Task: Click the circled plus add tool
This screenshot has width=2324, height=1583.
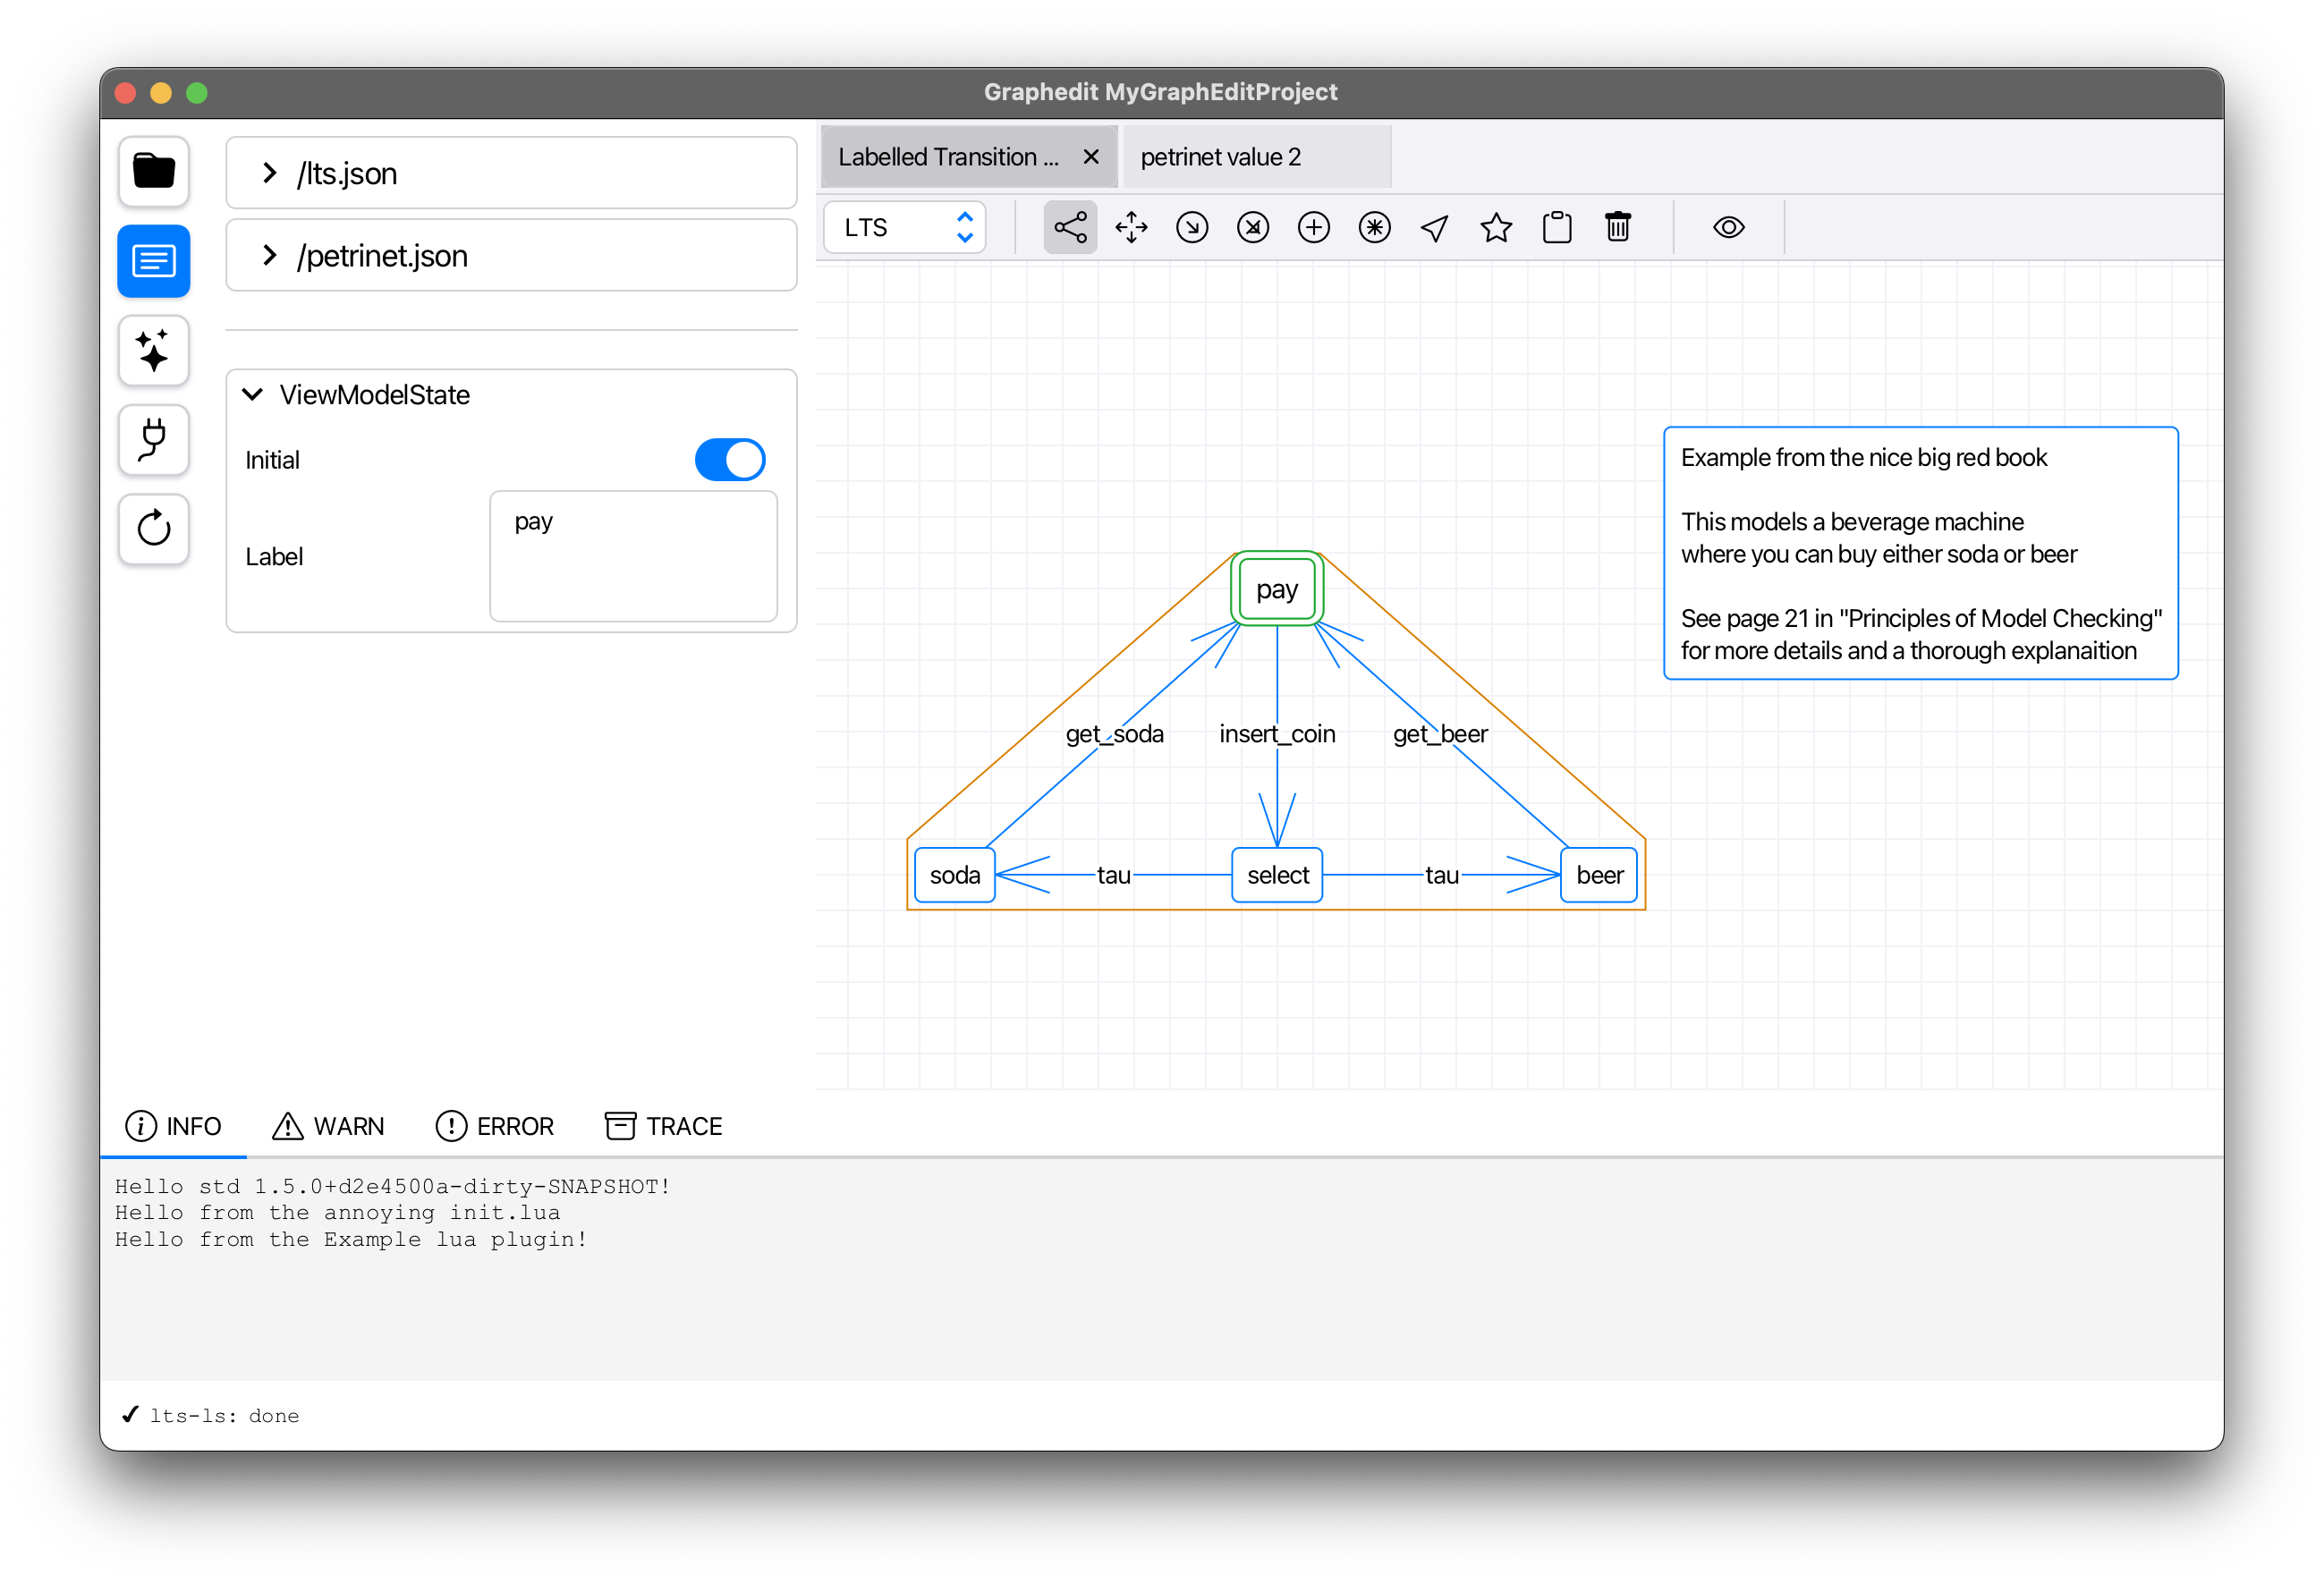Action: click(1313, 228)
